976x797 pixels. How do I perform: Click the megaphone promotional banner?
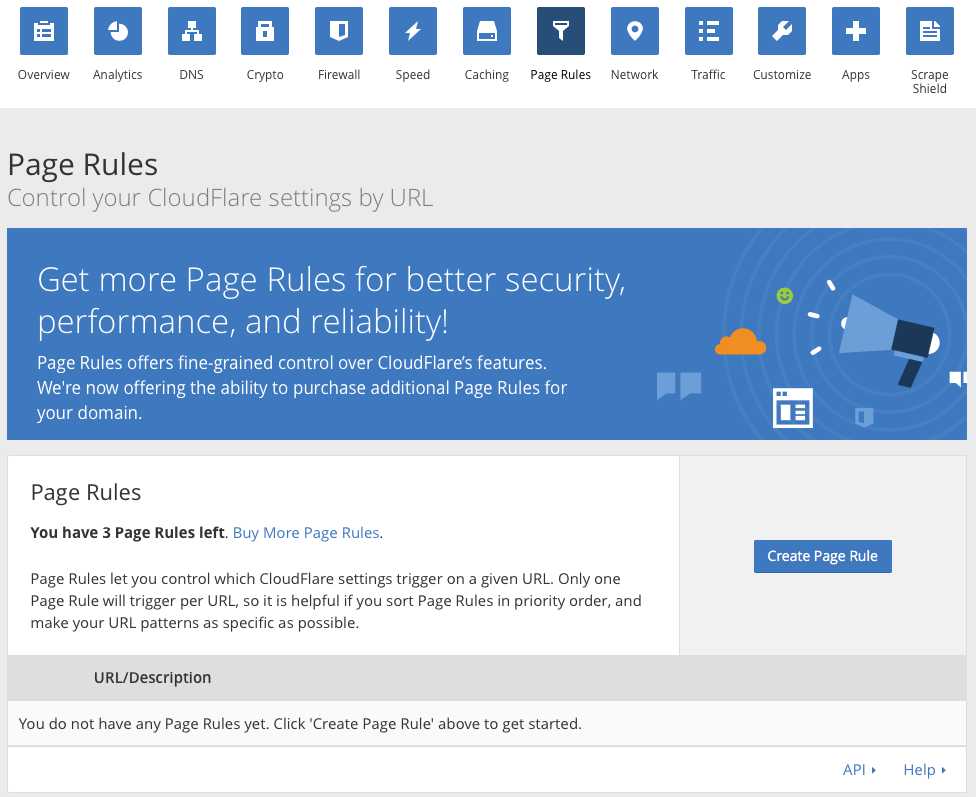coord(487,334)
